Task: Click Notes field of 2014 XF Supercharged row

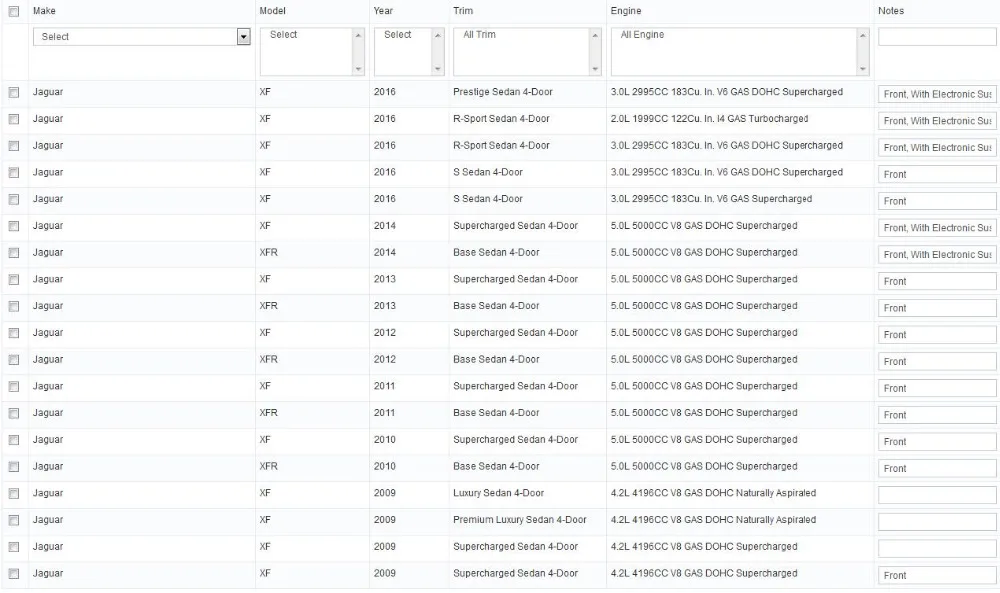Action: [937, 228]
